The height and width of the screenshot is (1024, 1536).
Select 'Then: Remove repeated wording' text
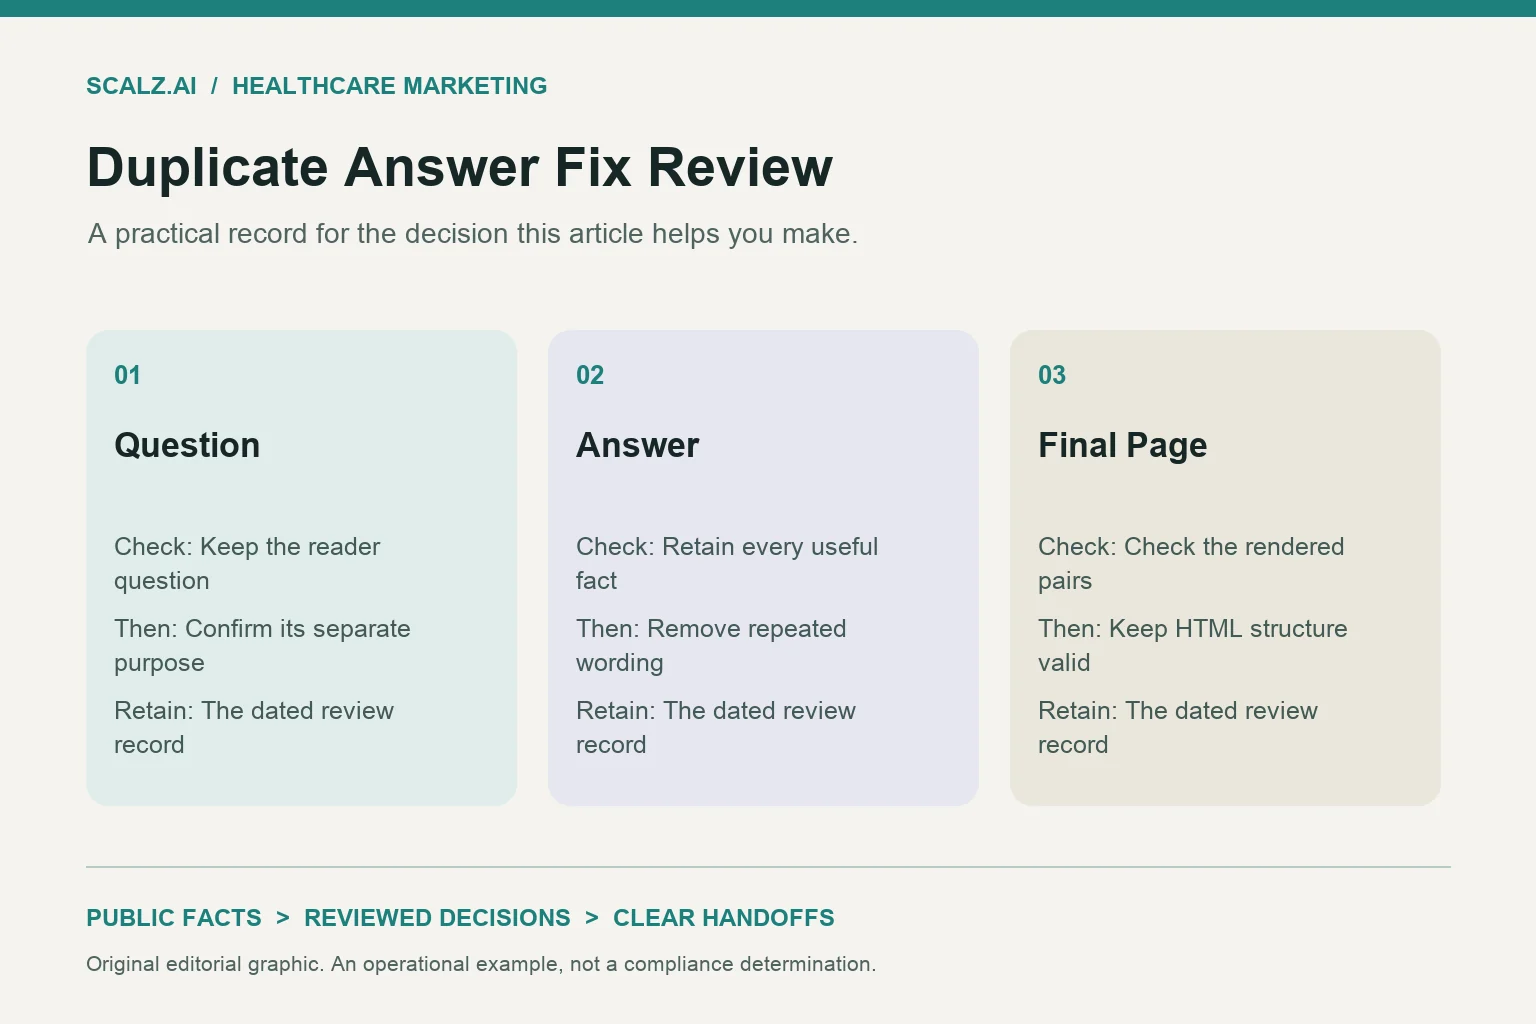[x=711, y=645]
